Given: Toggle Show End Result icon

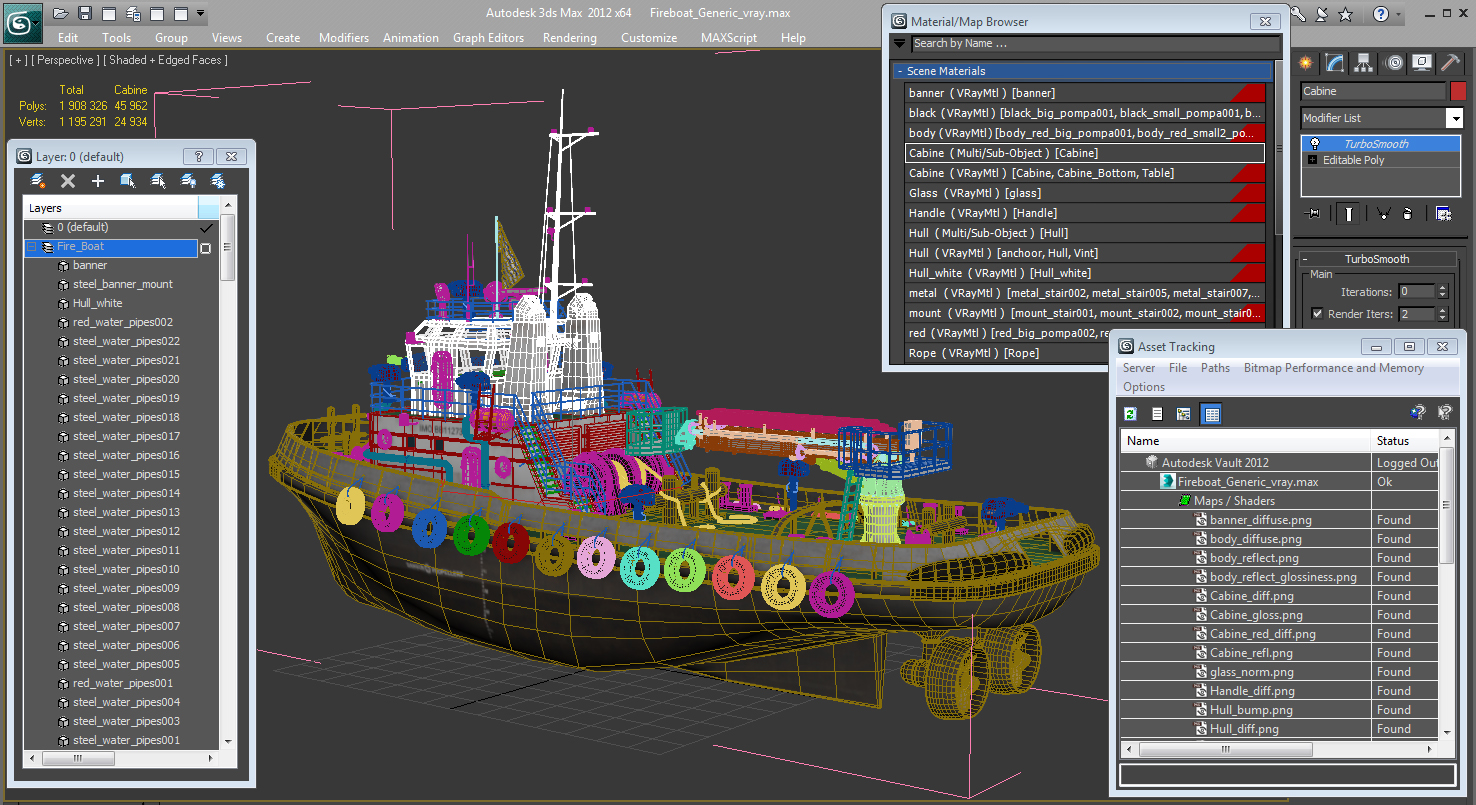Looking at the screenshot, I should tap(1349, 213).
